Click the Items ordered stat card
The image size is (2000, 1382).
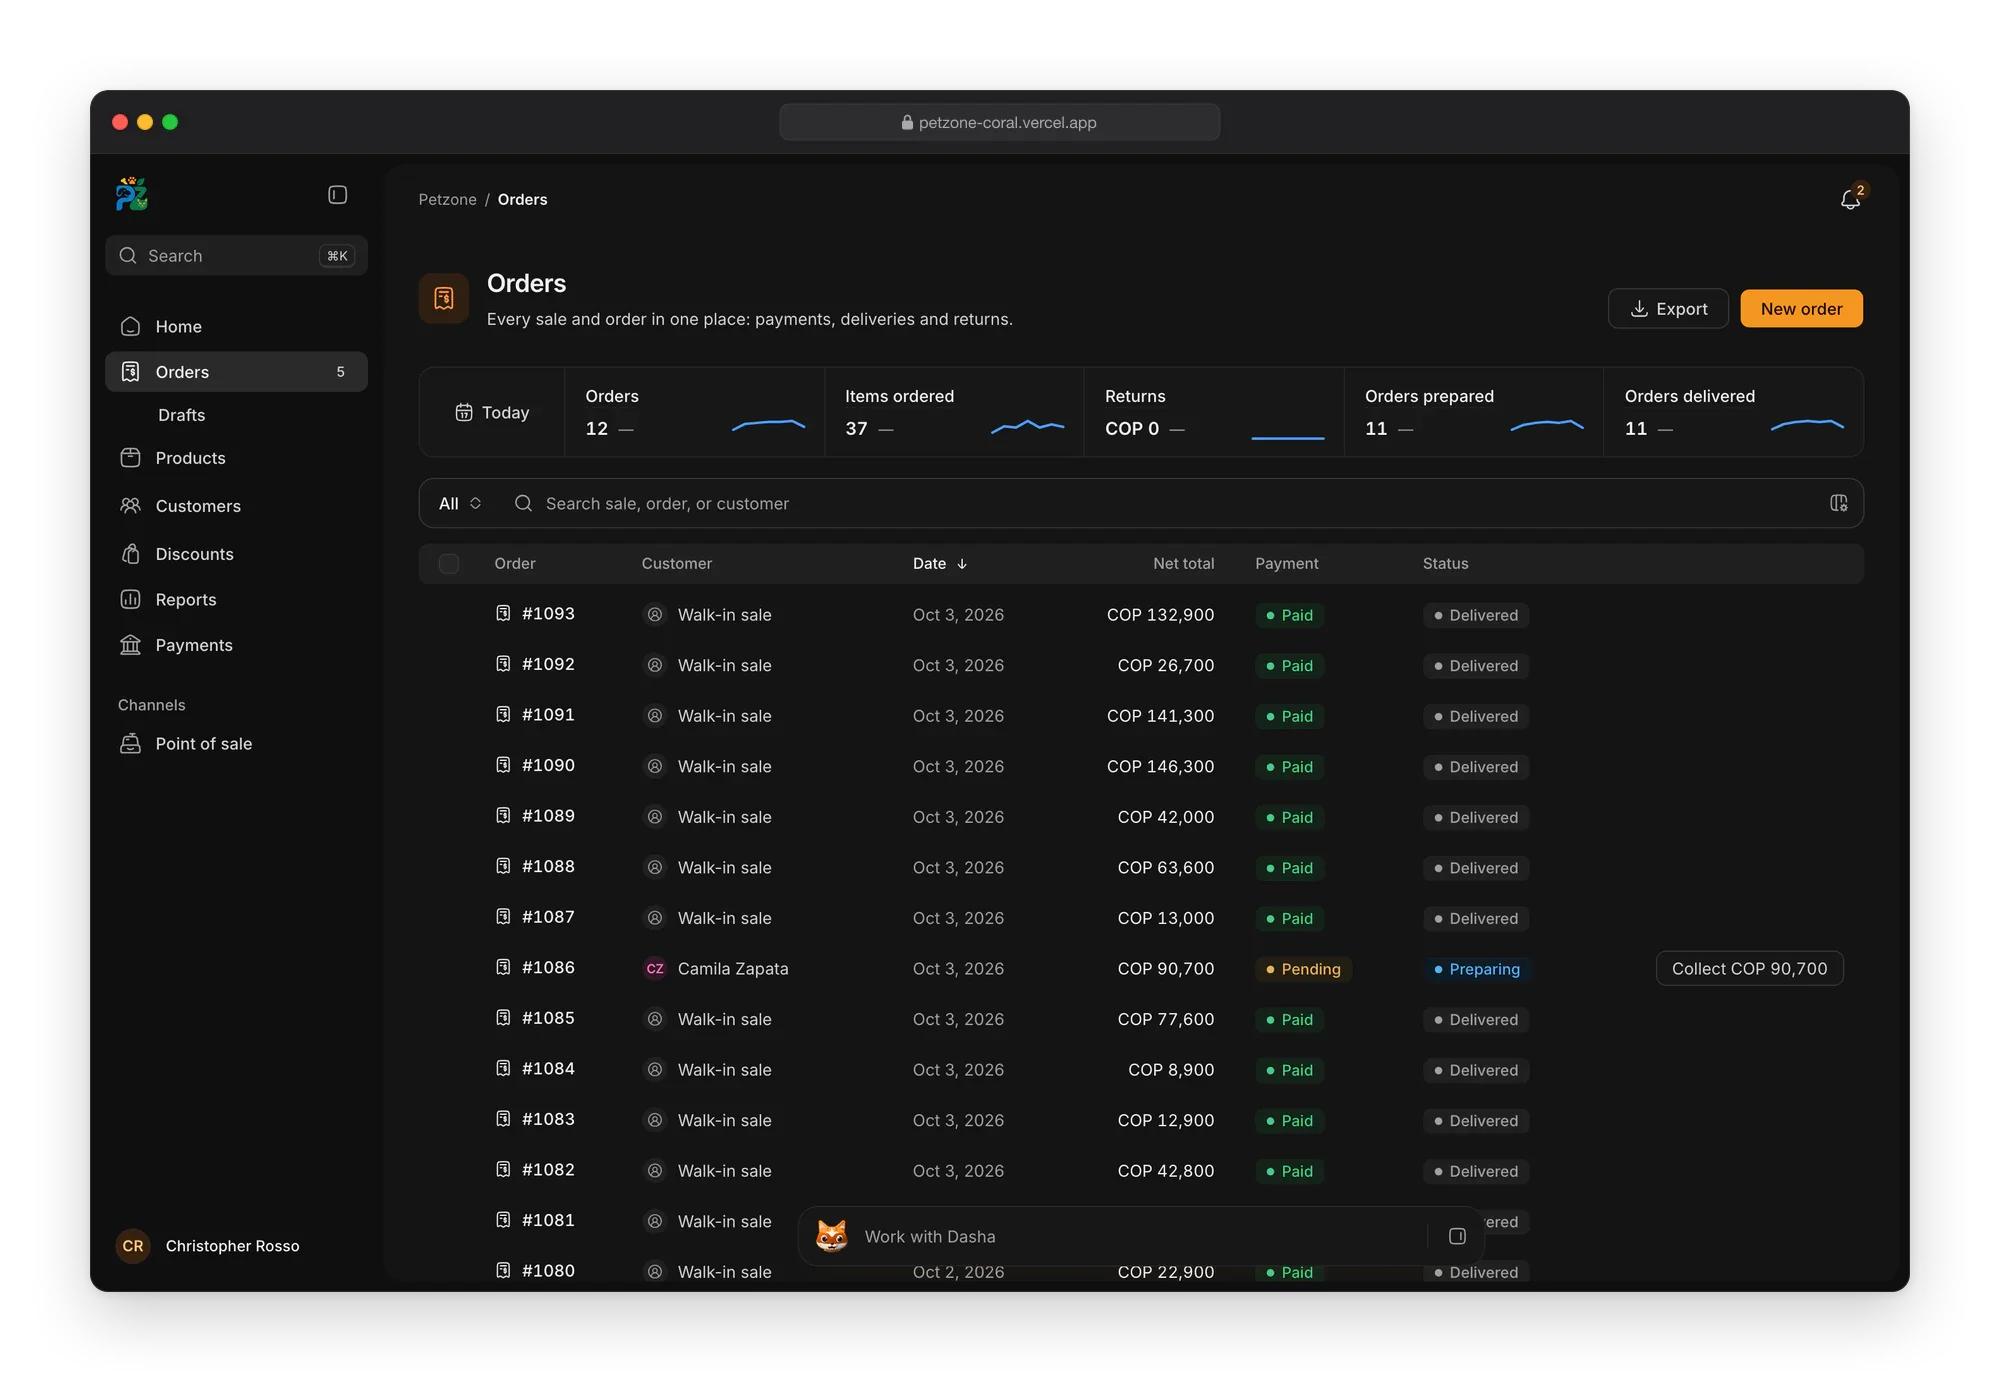[x=954, y=412]
